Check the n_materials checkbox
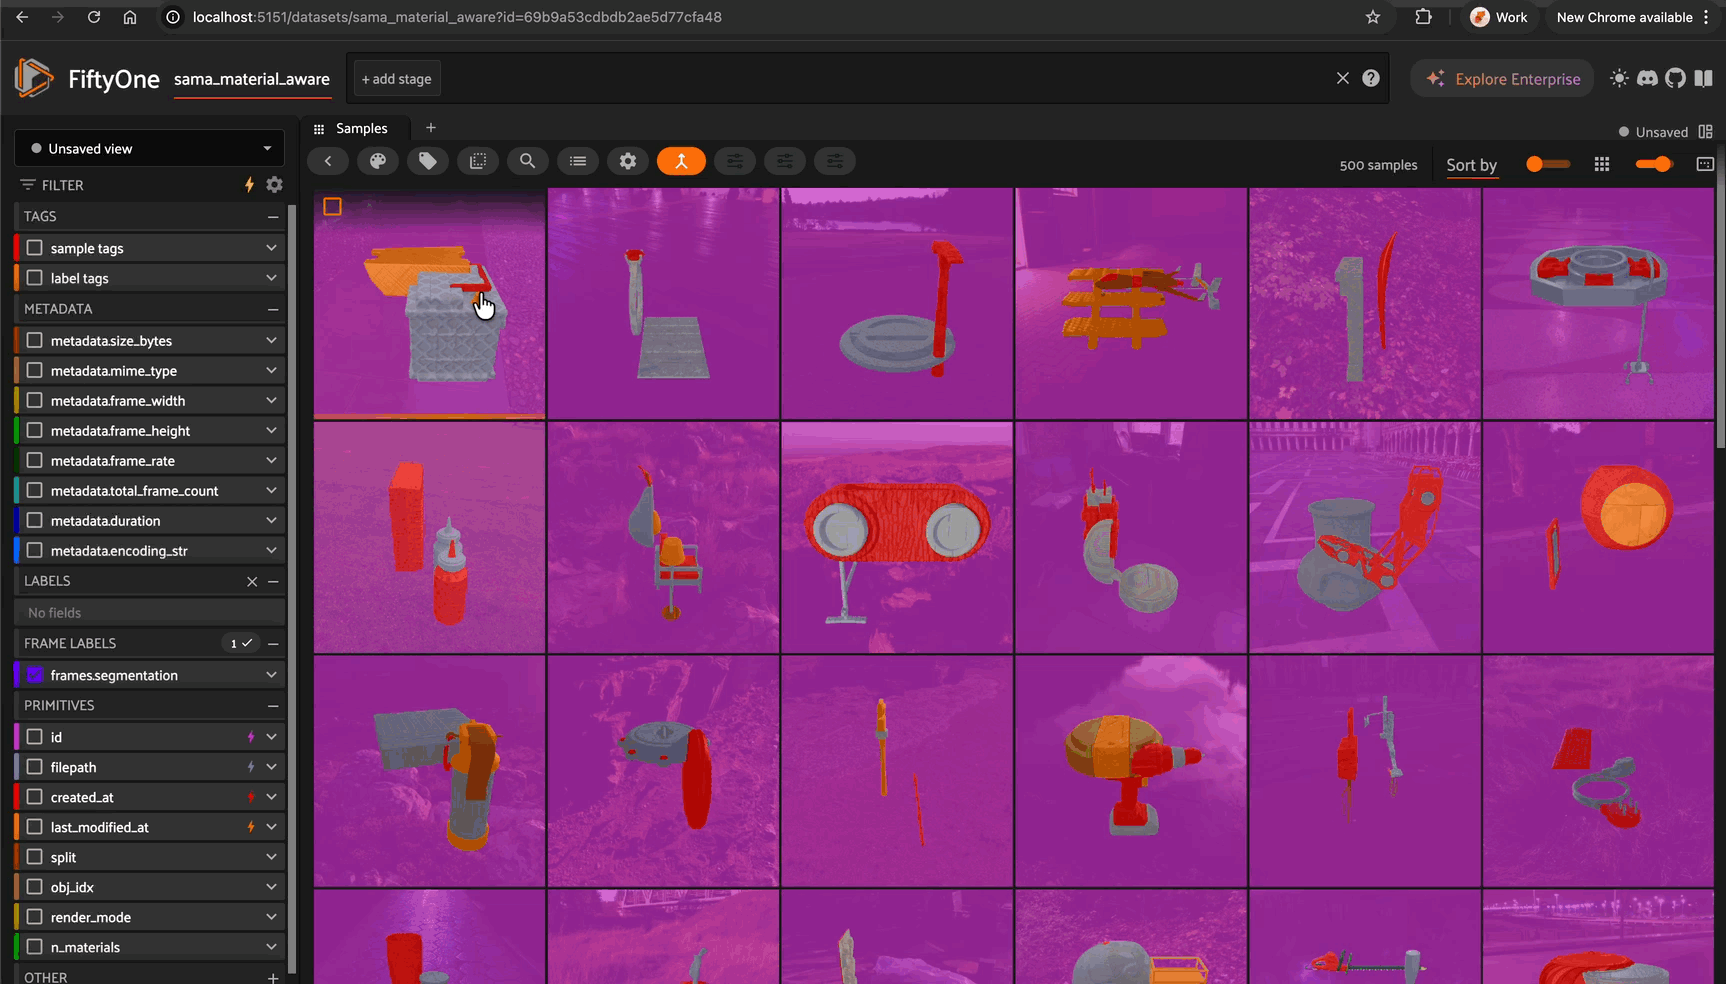 35,947
